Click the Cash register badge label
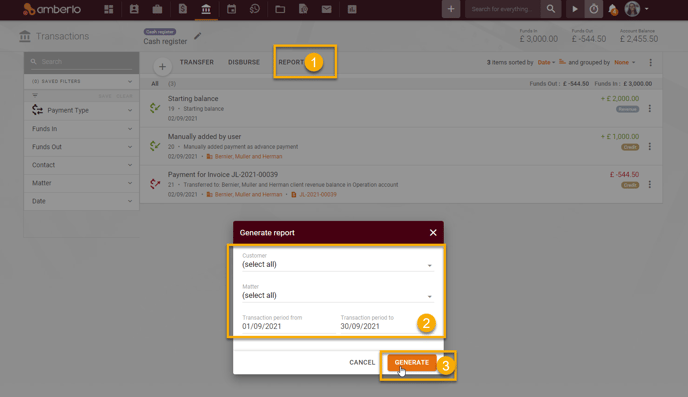The height and width of the screenshot is (397, 688). (x=160, y=32)
